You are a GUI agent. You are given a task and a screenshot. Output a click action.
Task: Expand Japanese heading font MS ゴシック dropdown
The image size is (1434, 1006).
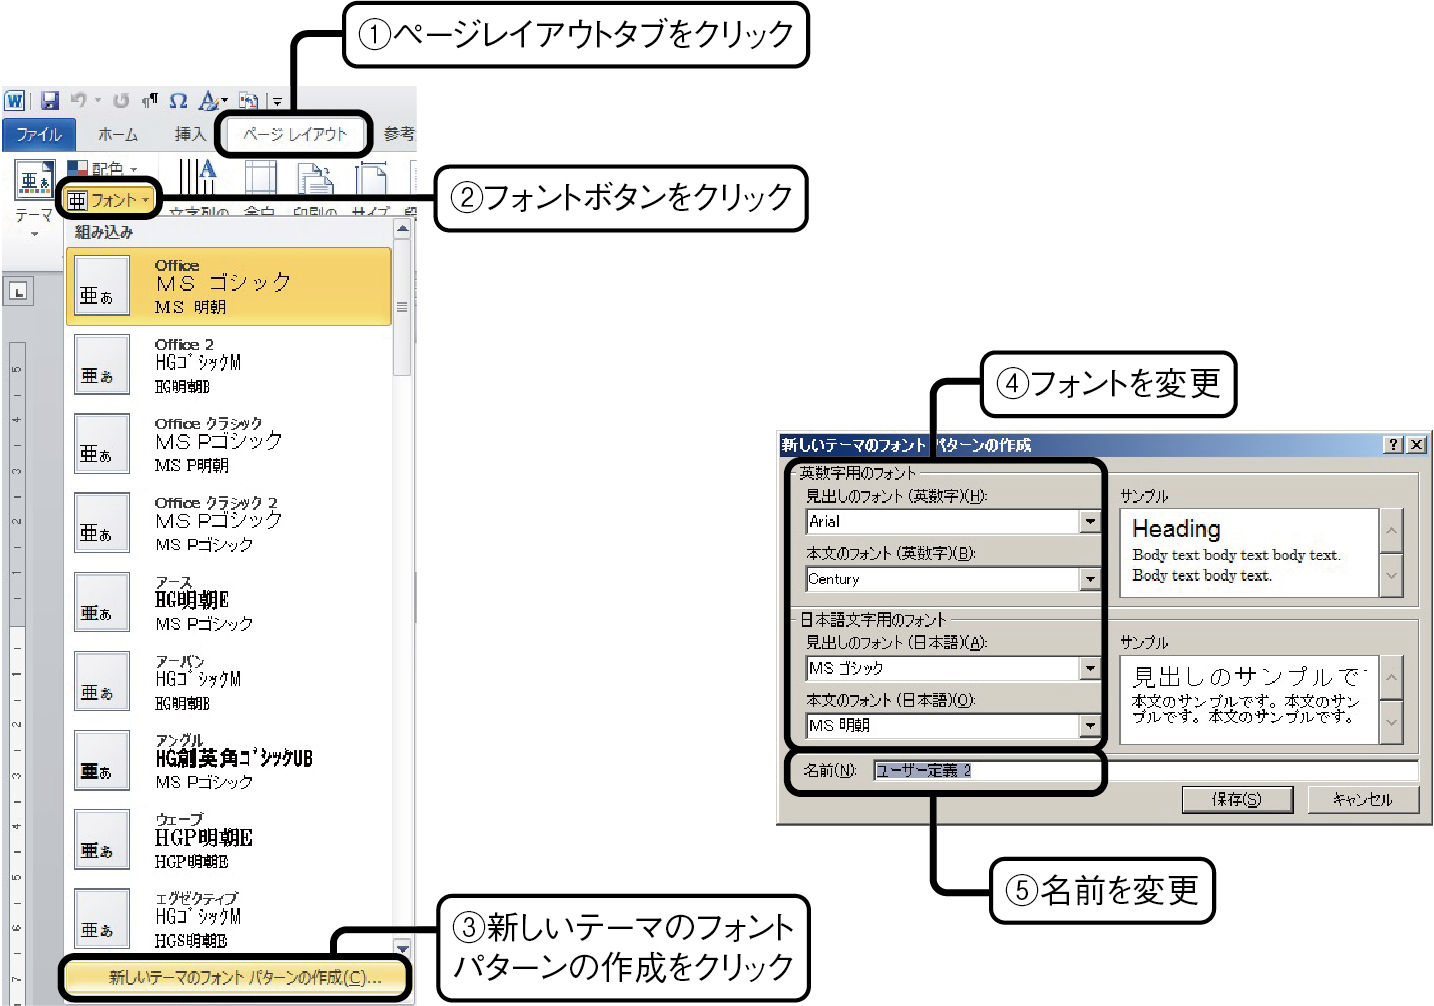coord(1089,668)
